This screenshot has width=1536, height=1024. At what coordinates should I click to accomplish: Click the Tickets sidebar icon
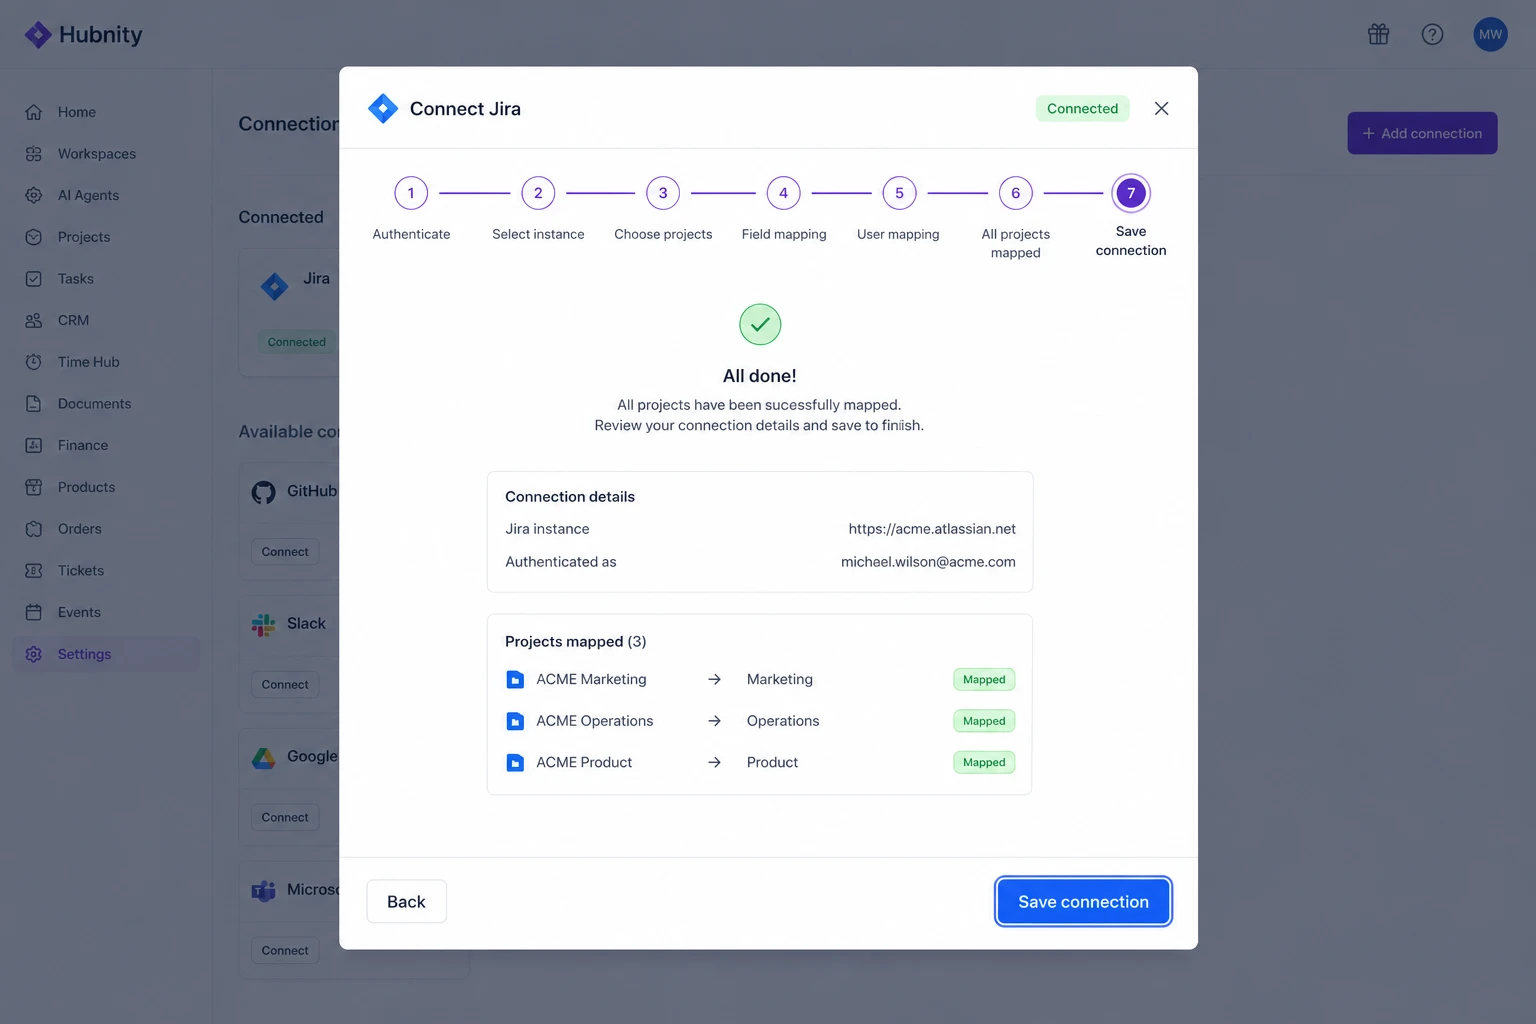(34, 570)
